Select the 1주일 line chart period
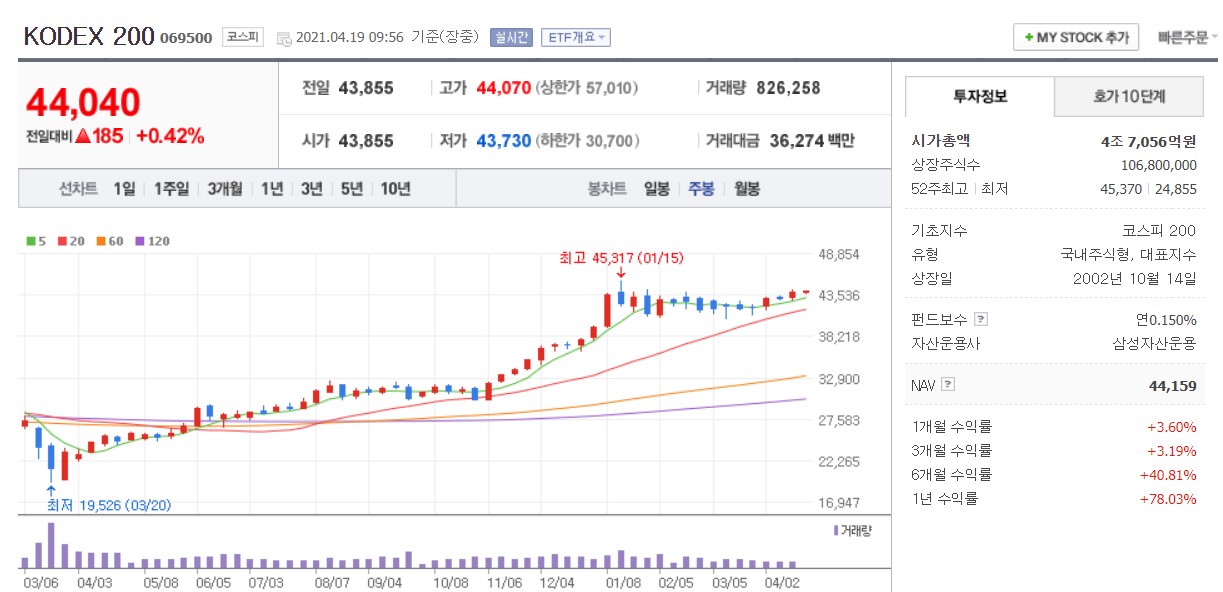Screen dimensions: 1223x592 (x=171, y=188)
